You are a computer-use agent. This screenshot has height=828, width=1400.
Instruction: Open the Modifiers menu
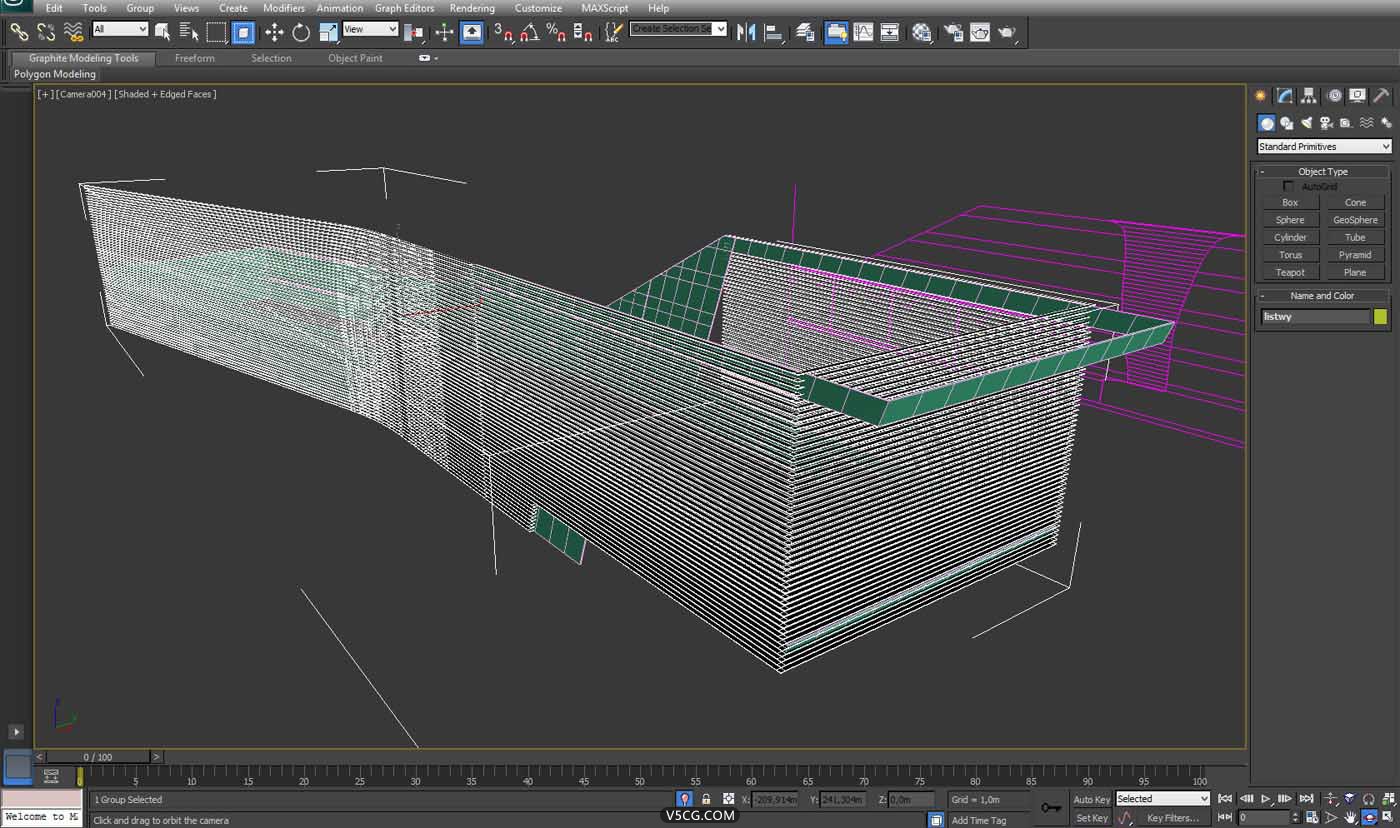click(x=284, y=8)
